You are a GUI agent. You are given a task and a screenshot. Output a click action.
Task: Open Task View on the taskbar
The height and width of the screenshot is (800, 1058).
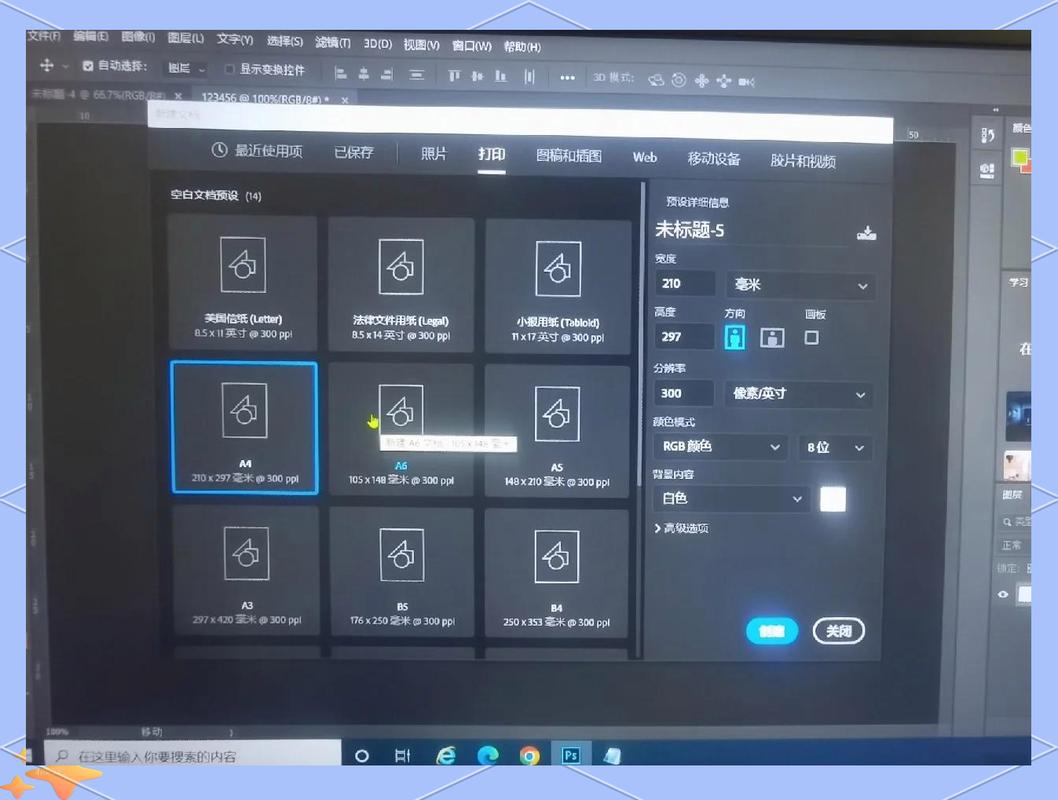[402, 755]
